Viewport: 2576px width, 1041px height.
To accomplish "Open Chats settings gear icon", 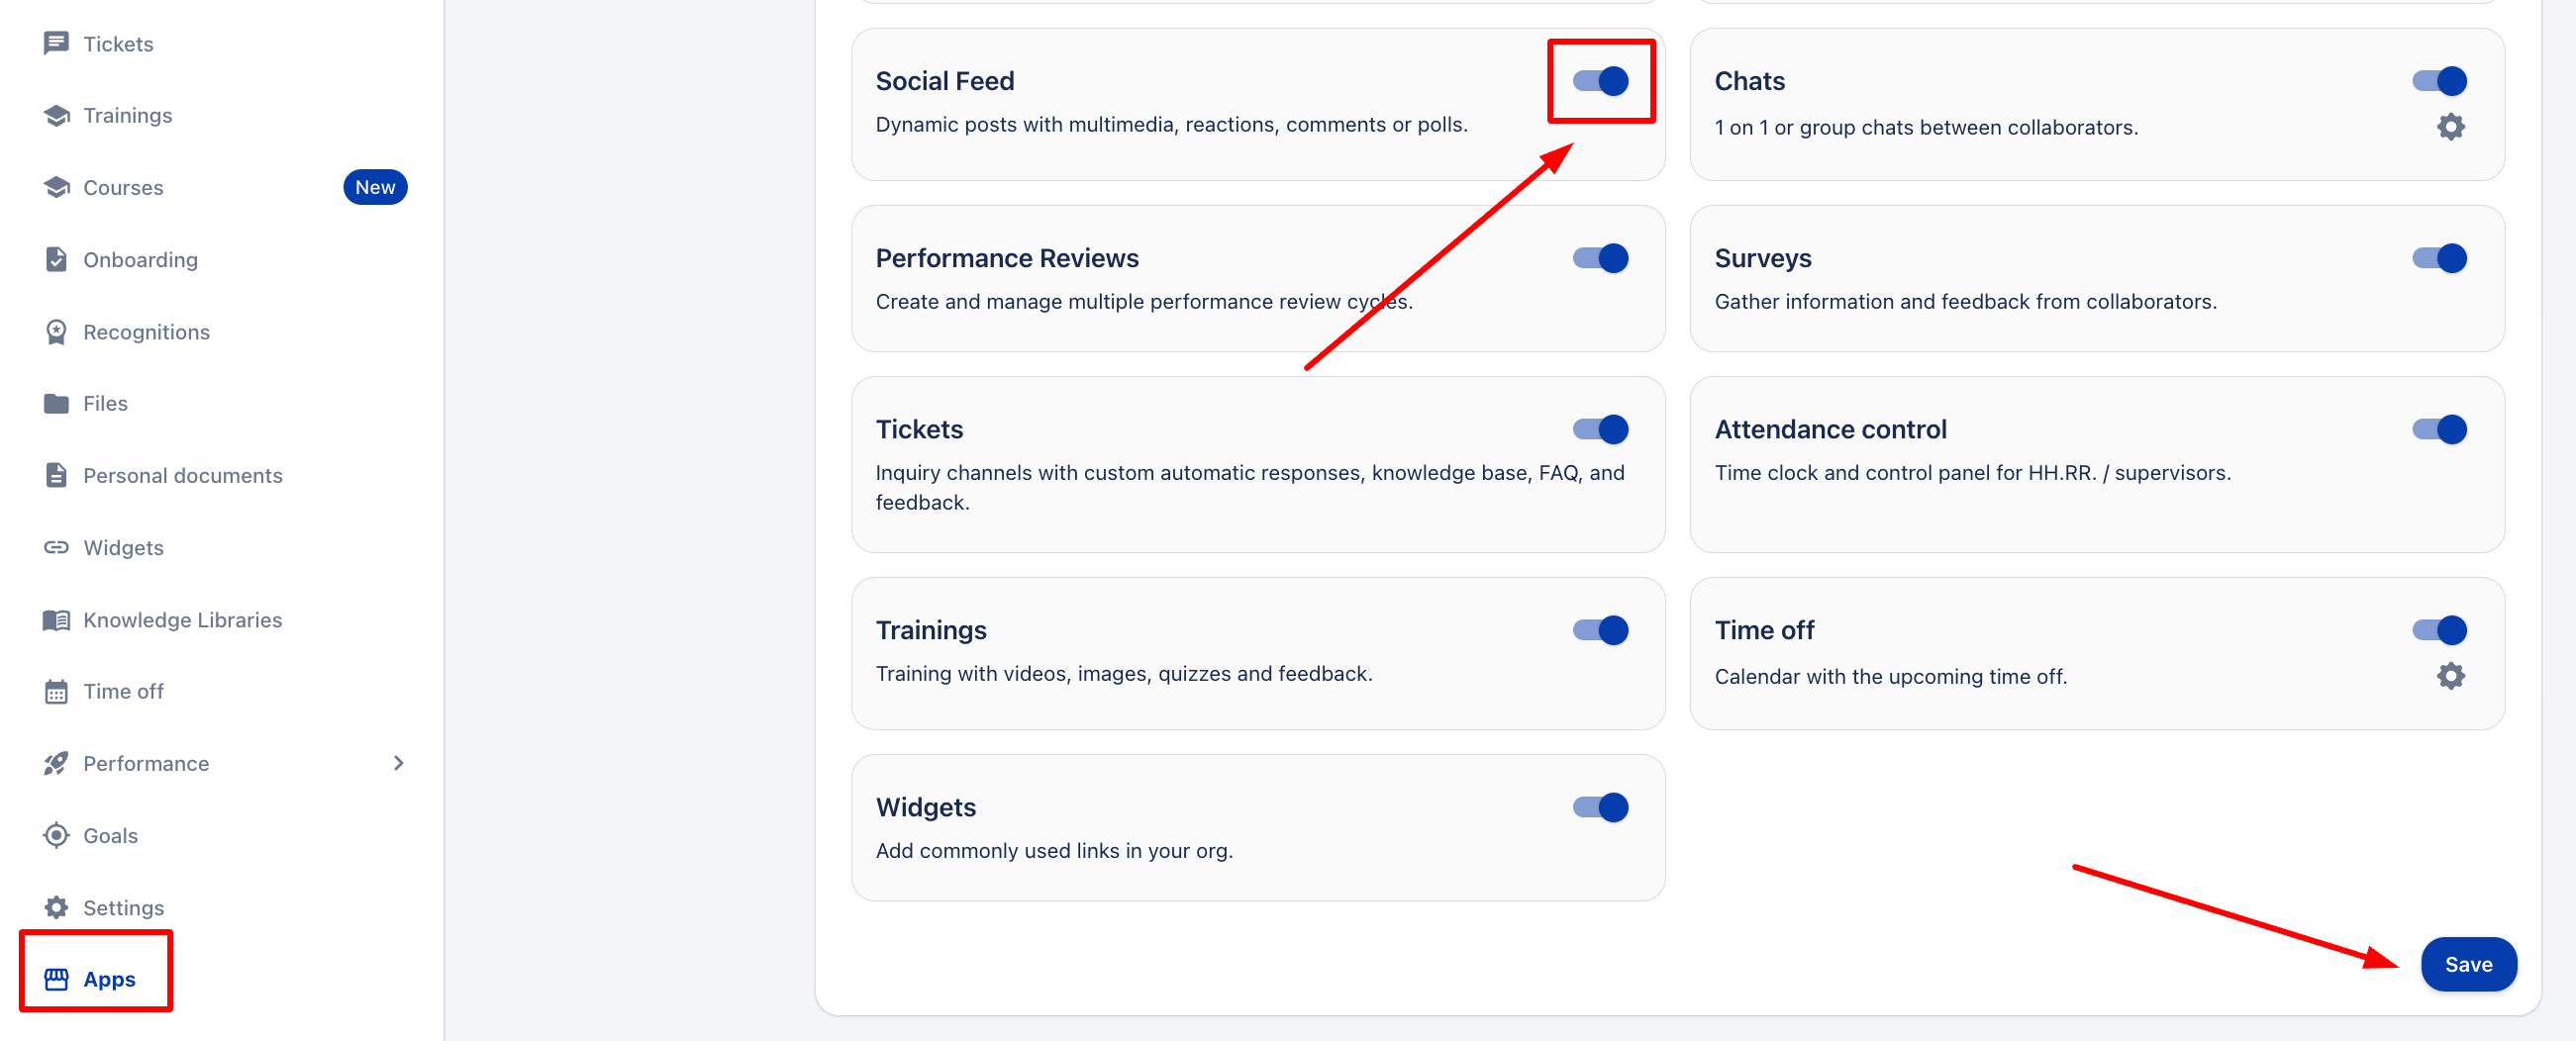I will (x=2450, y=127).
